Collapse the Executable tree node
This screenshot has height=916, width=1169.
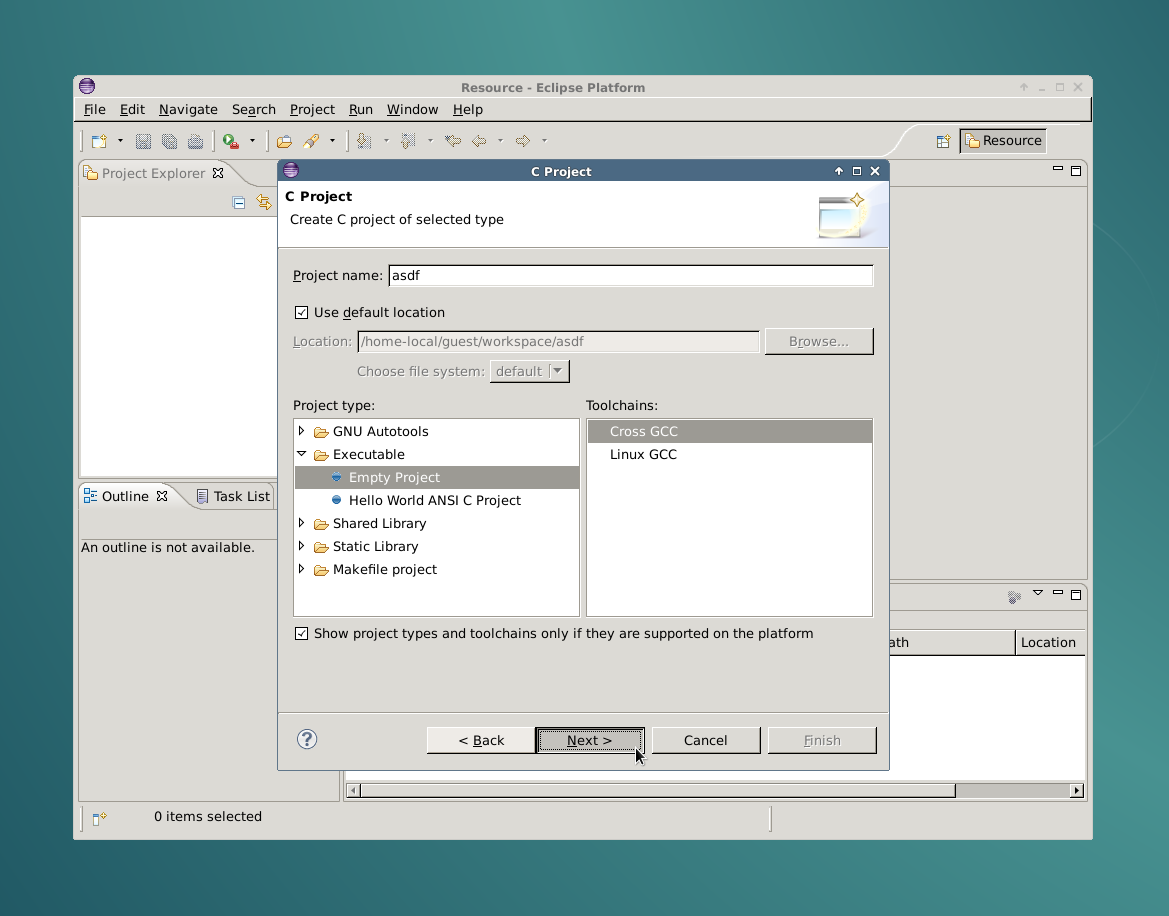click(x=302, y=454)
